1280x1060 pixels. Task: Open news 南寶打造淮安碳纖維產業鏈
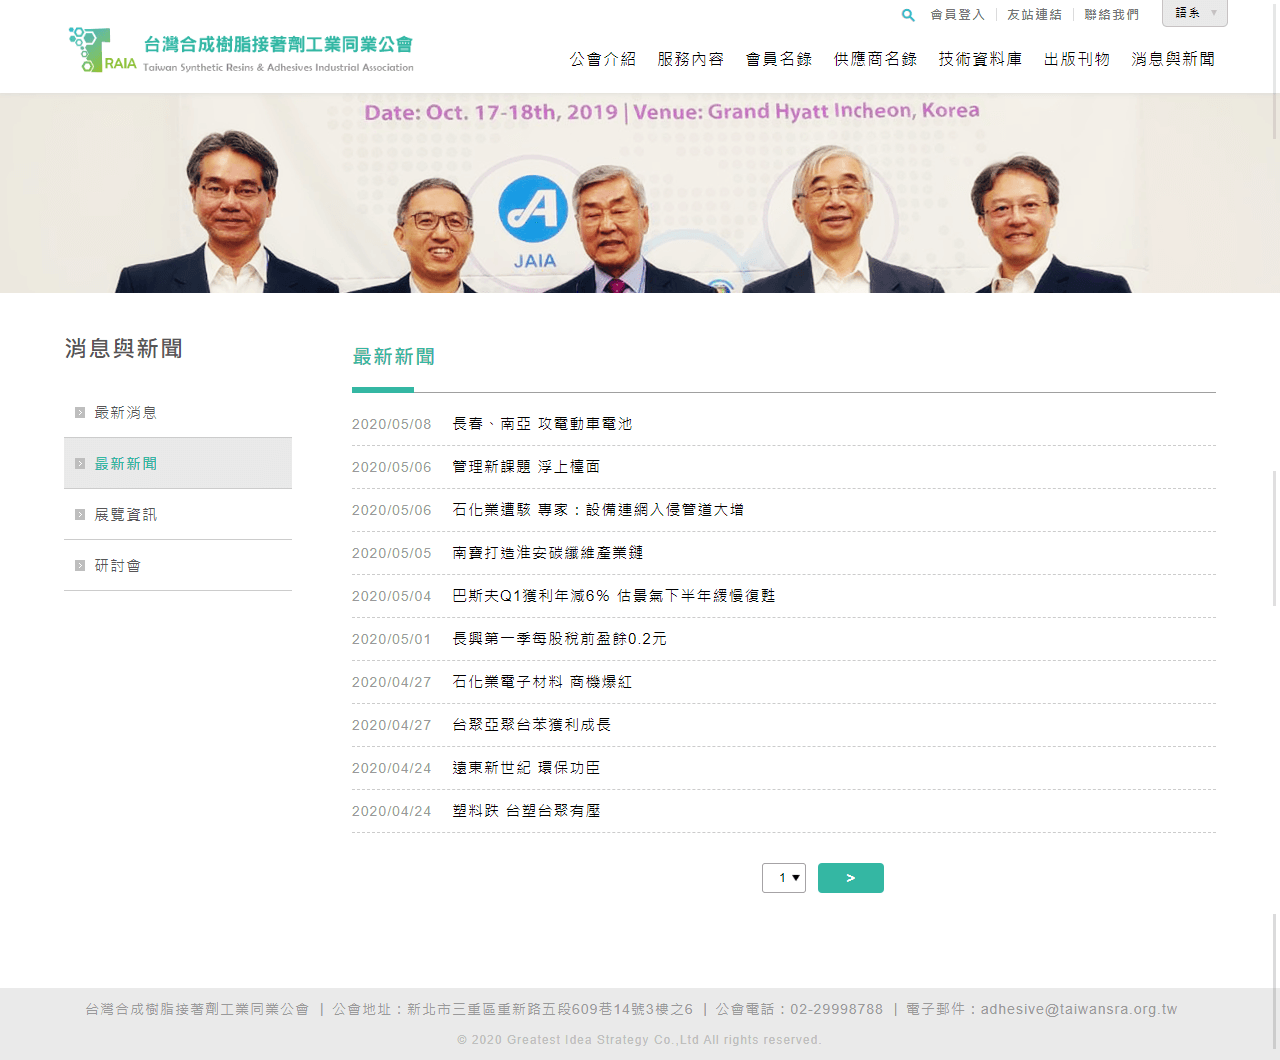click(x=548, y=553)
